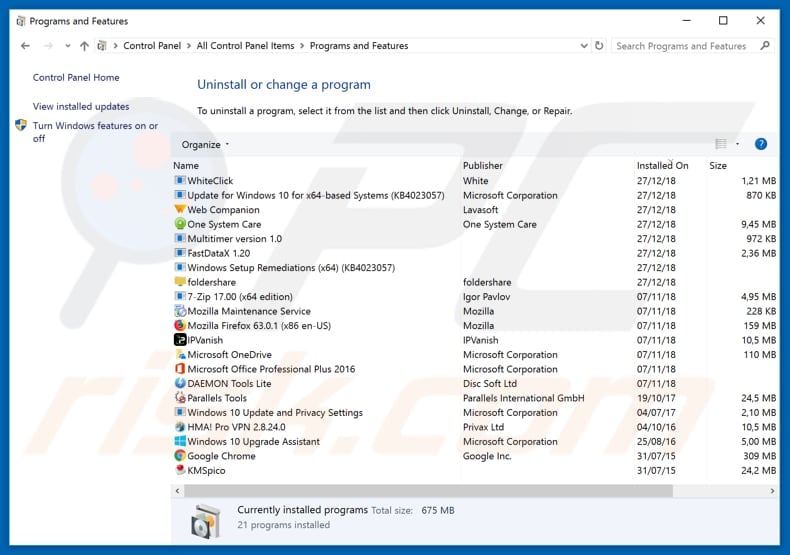
Task: Click the scrollbar right arrow
Action: pyautogui.click(x=772, y=491)
